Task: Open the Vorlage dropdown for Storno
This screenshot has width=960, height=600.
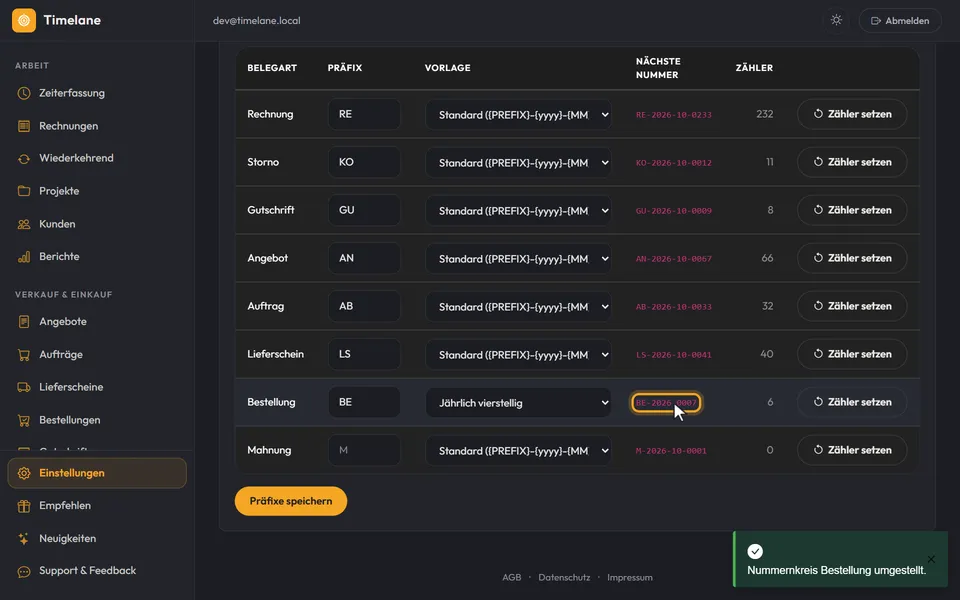Action: pyautogui.click(x=518, y=163)
